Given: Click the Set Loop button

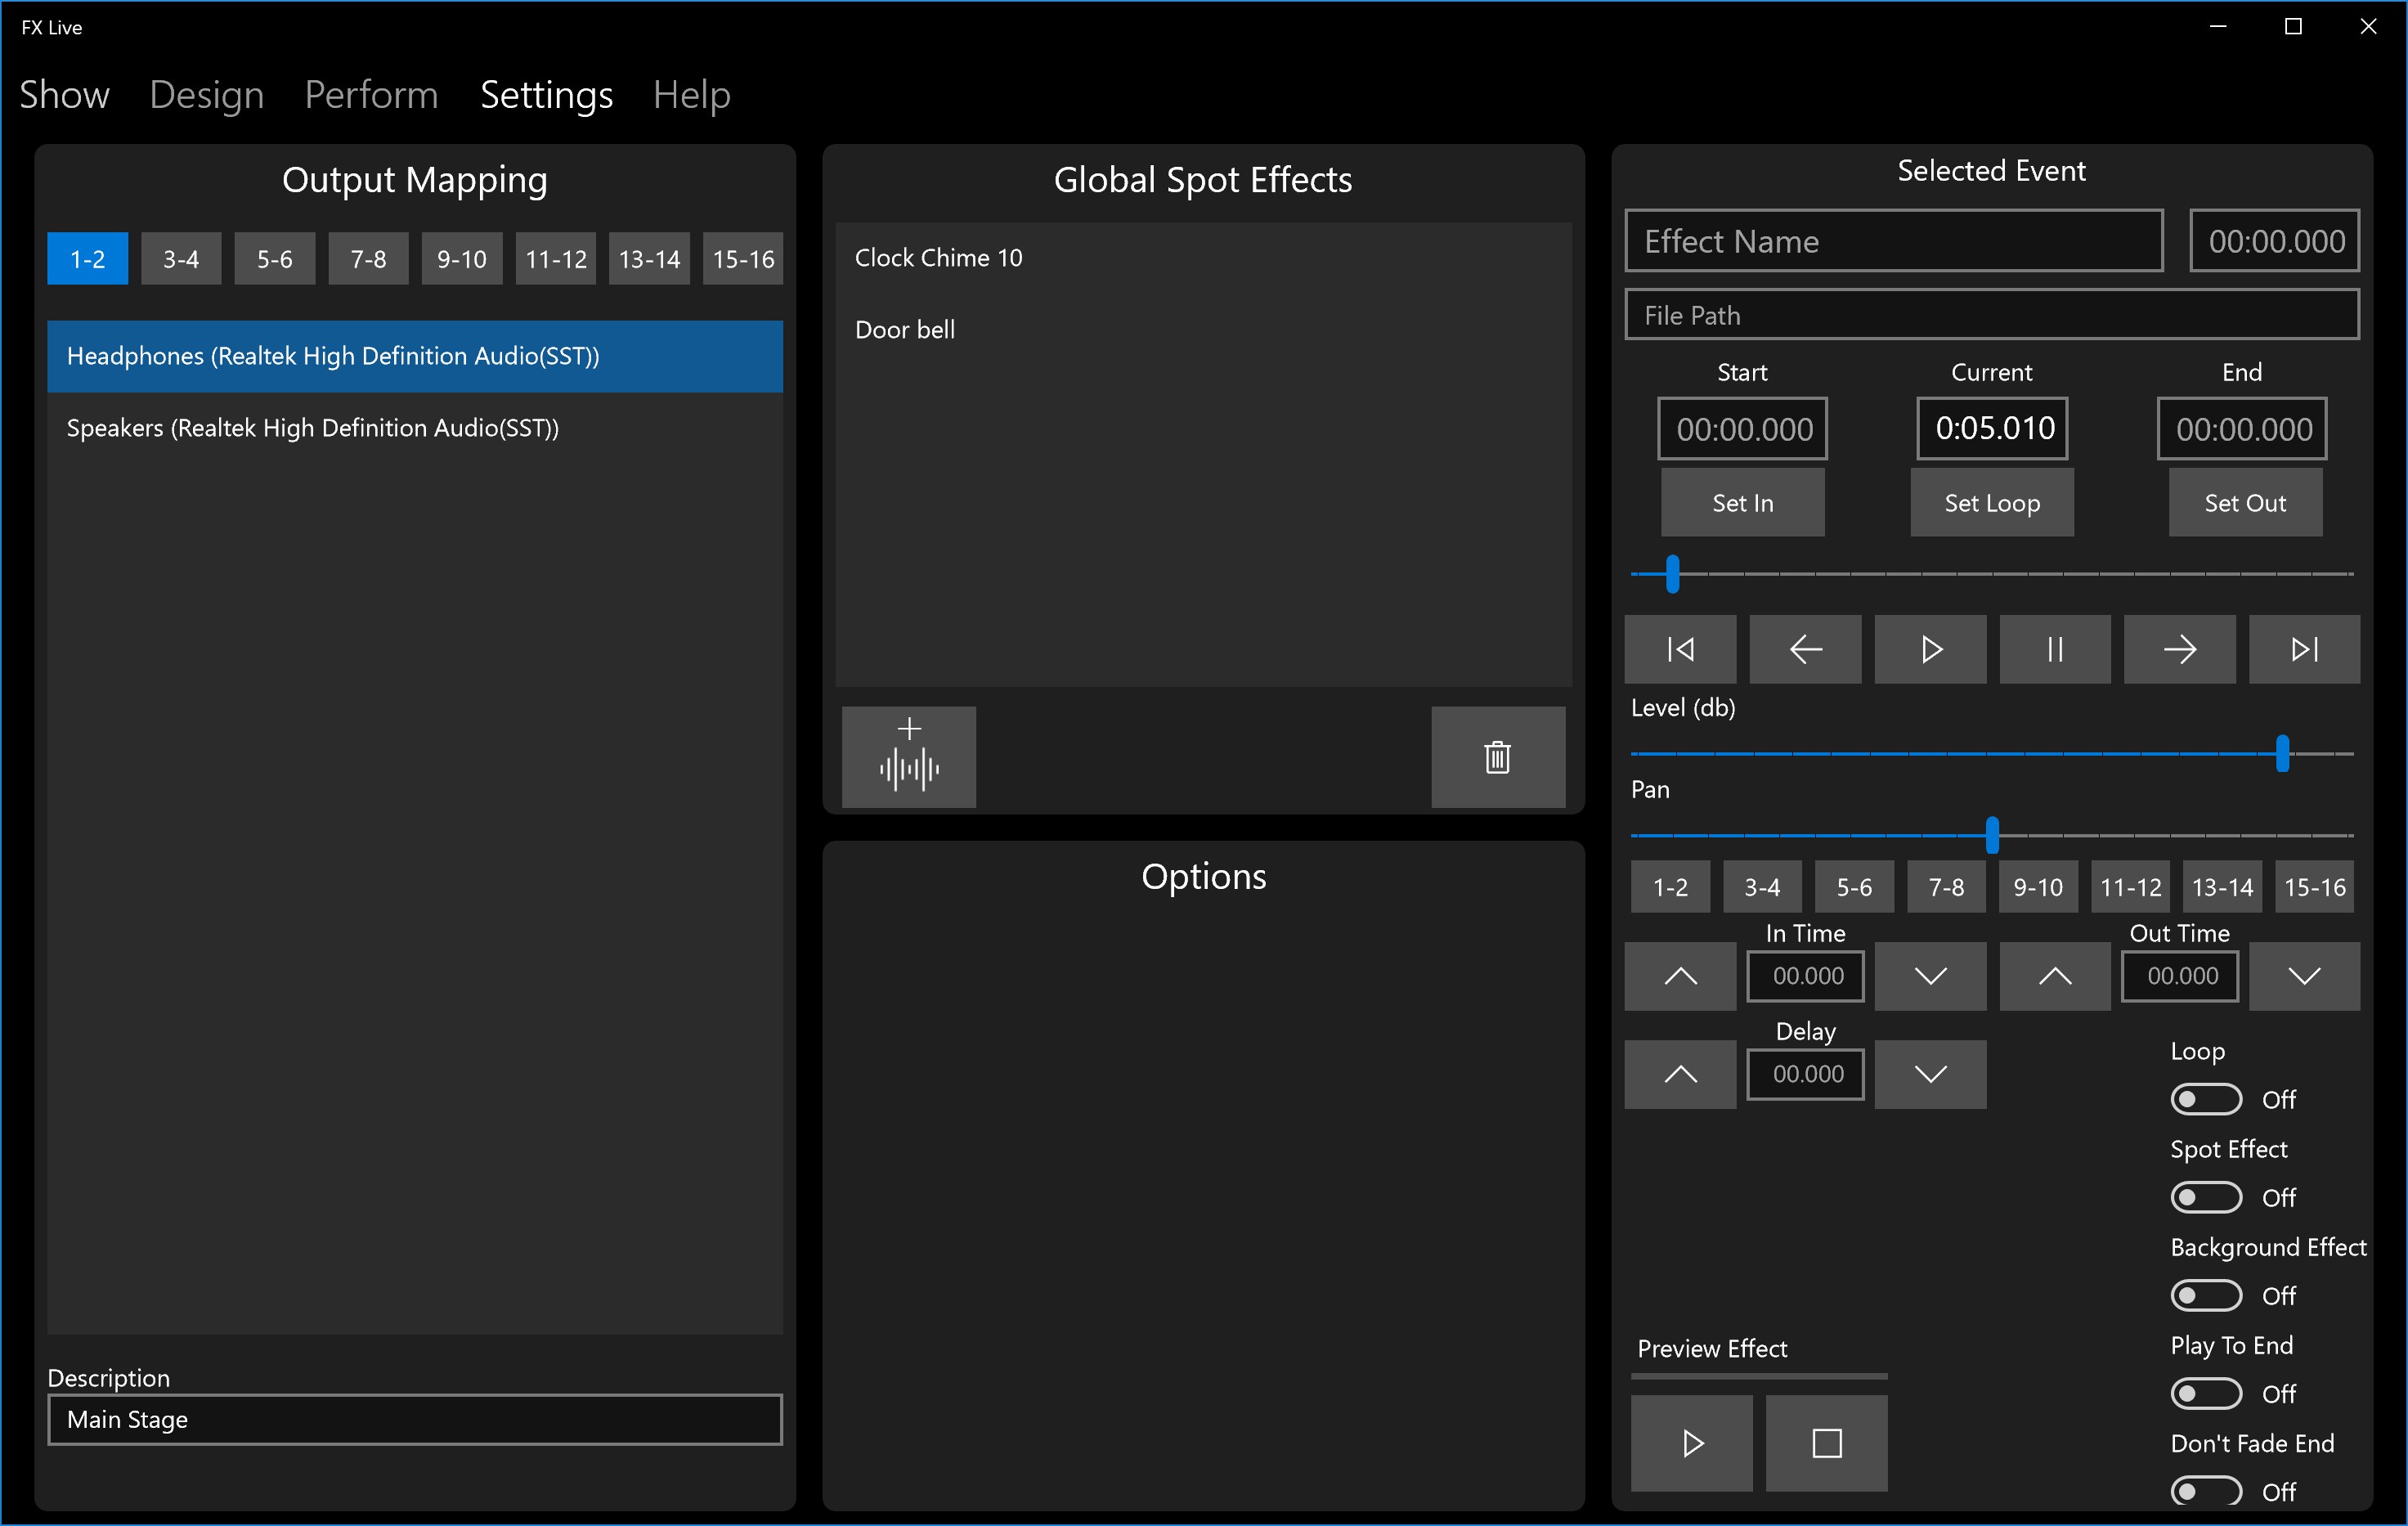Looking at the screenshot, I should click(1991, 503).
